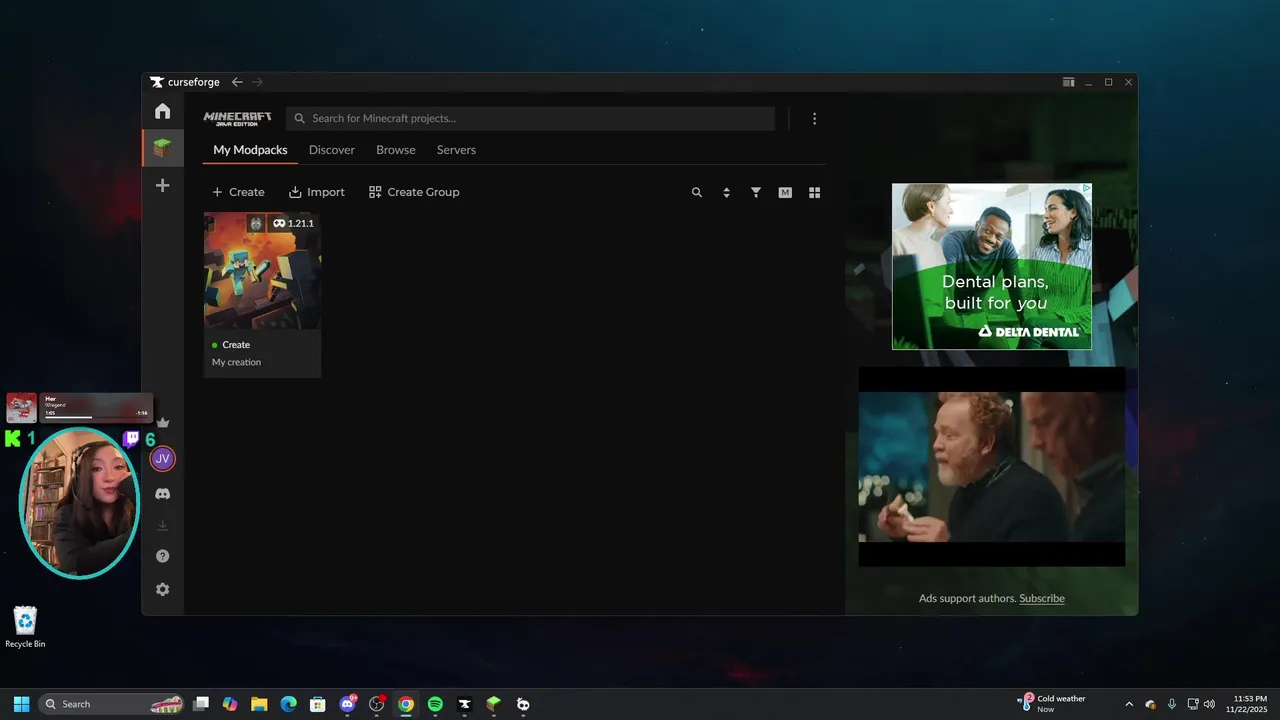Click the Minecraft Java Edition logo
This screenshot has height=720, width=1280.
(238, 118)
